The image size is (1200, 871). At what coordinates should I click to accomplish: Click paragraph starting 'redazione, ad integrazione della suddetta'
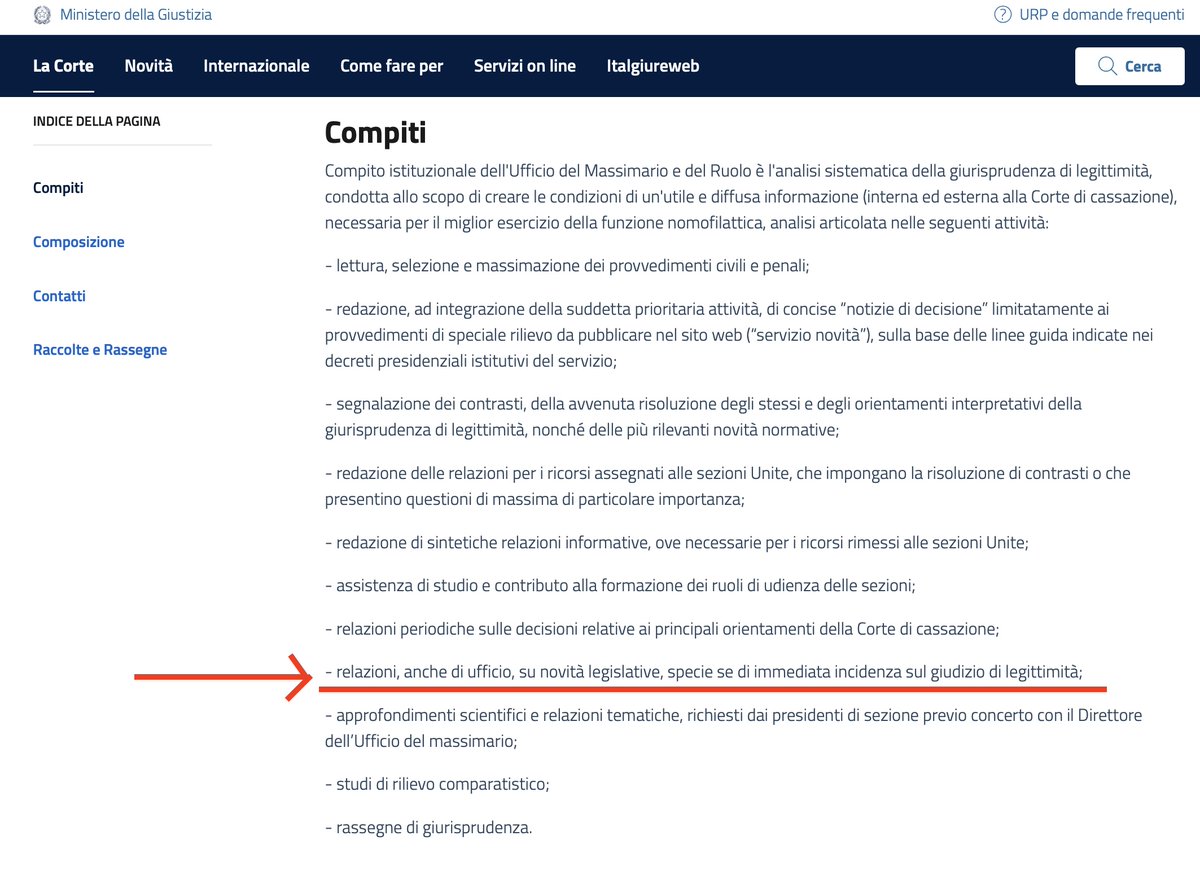[x=739, y=335]
